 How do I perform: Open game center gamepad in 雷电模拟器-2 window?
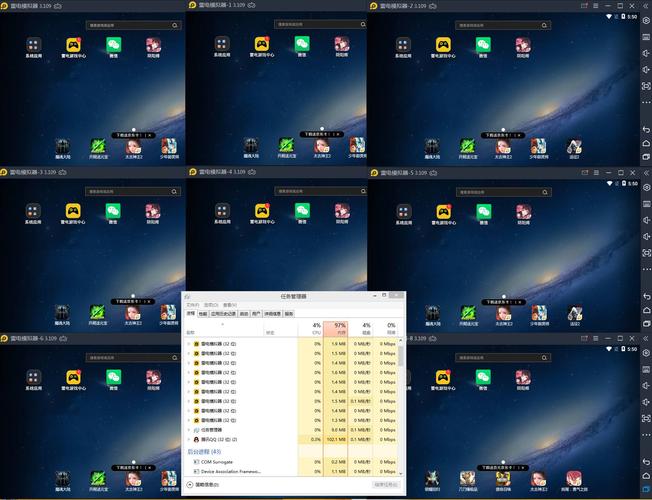[443, 45]
